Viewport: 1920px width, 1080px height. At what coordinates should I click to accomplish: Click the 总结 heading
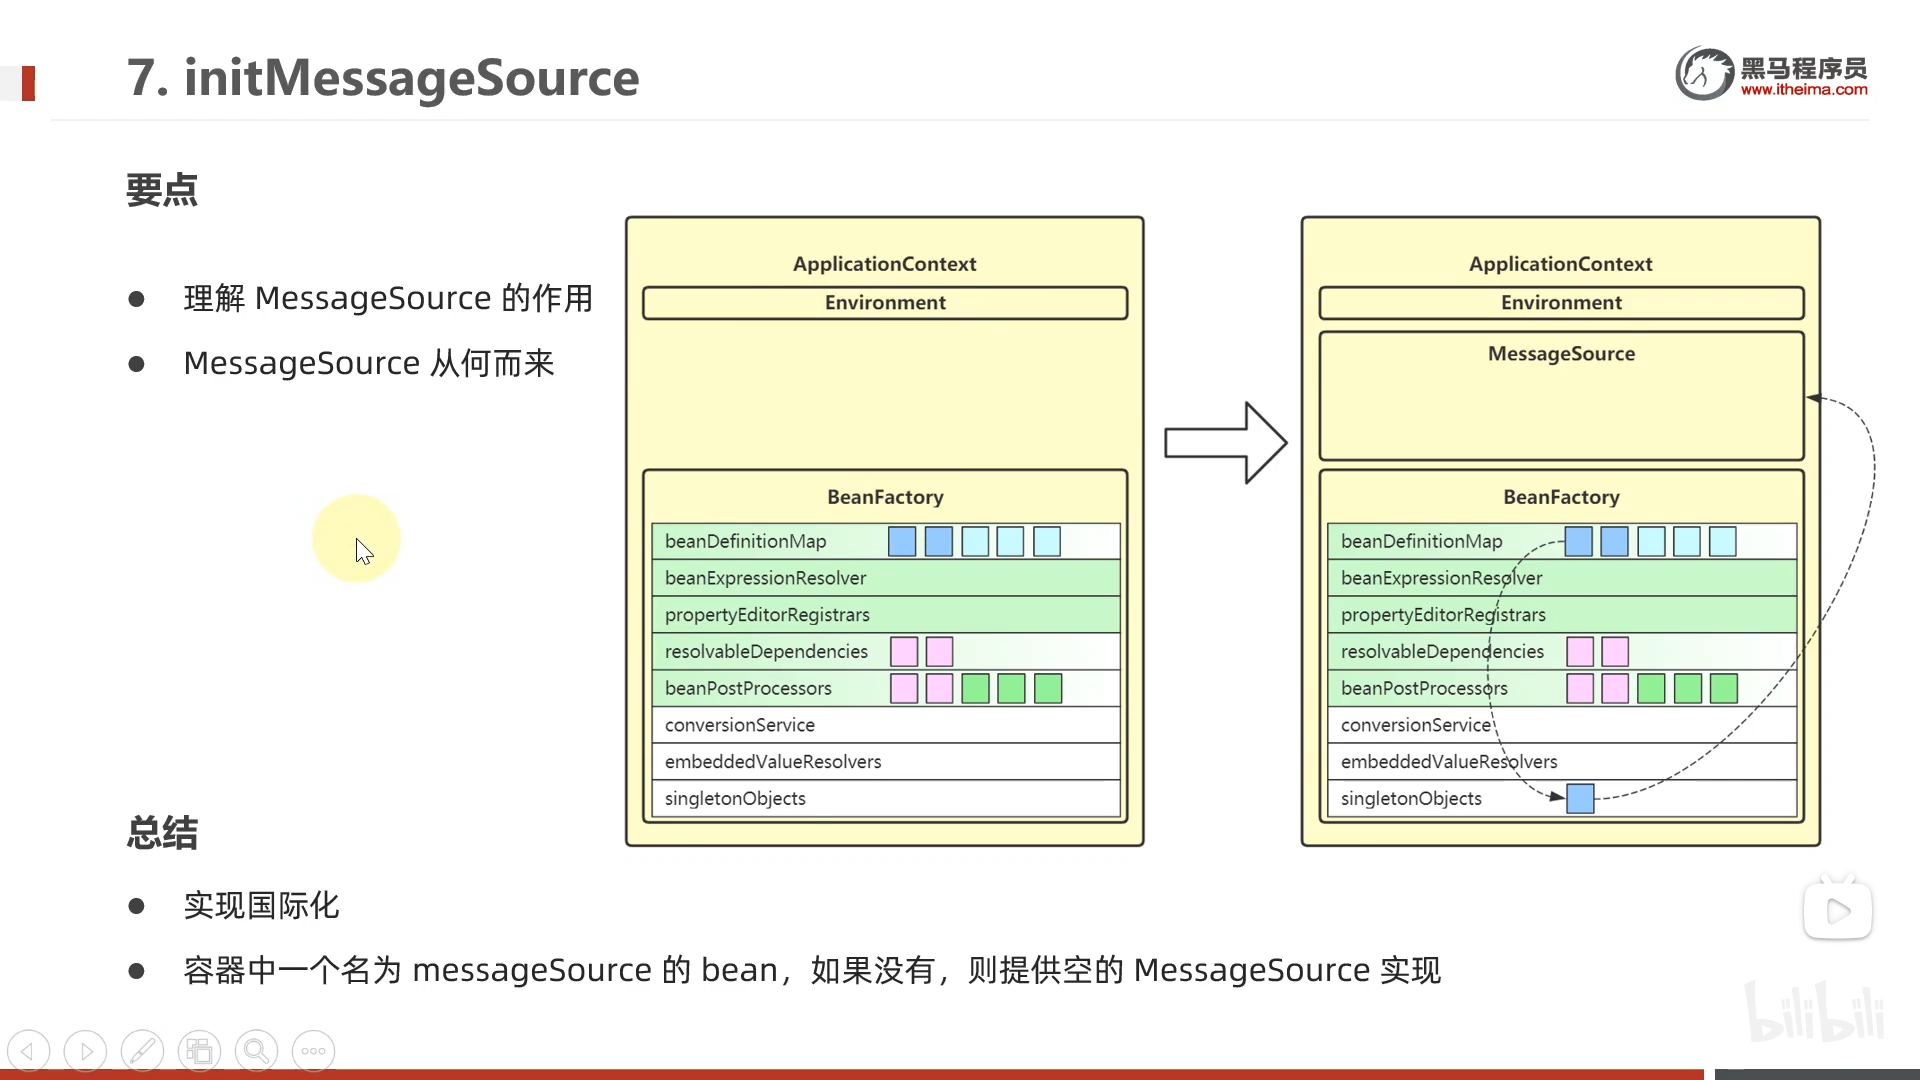[162, 833]
